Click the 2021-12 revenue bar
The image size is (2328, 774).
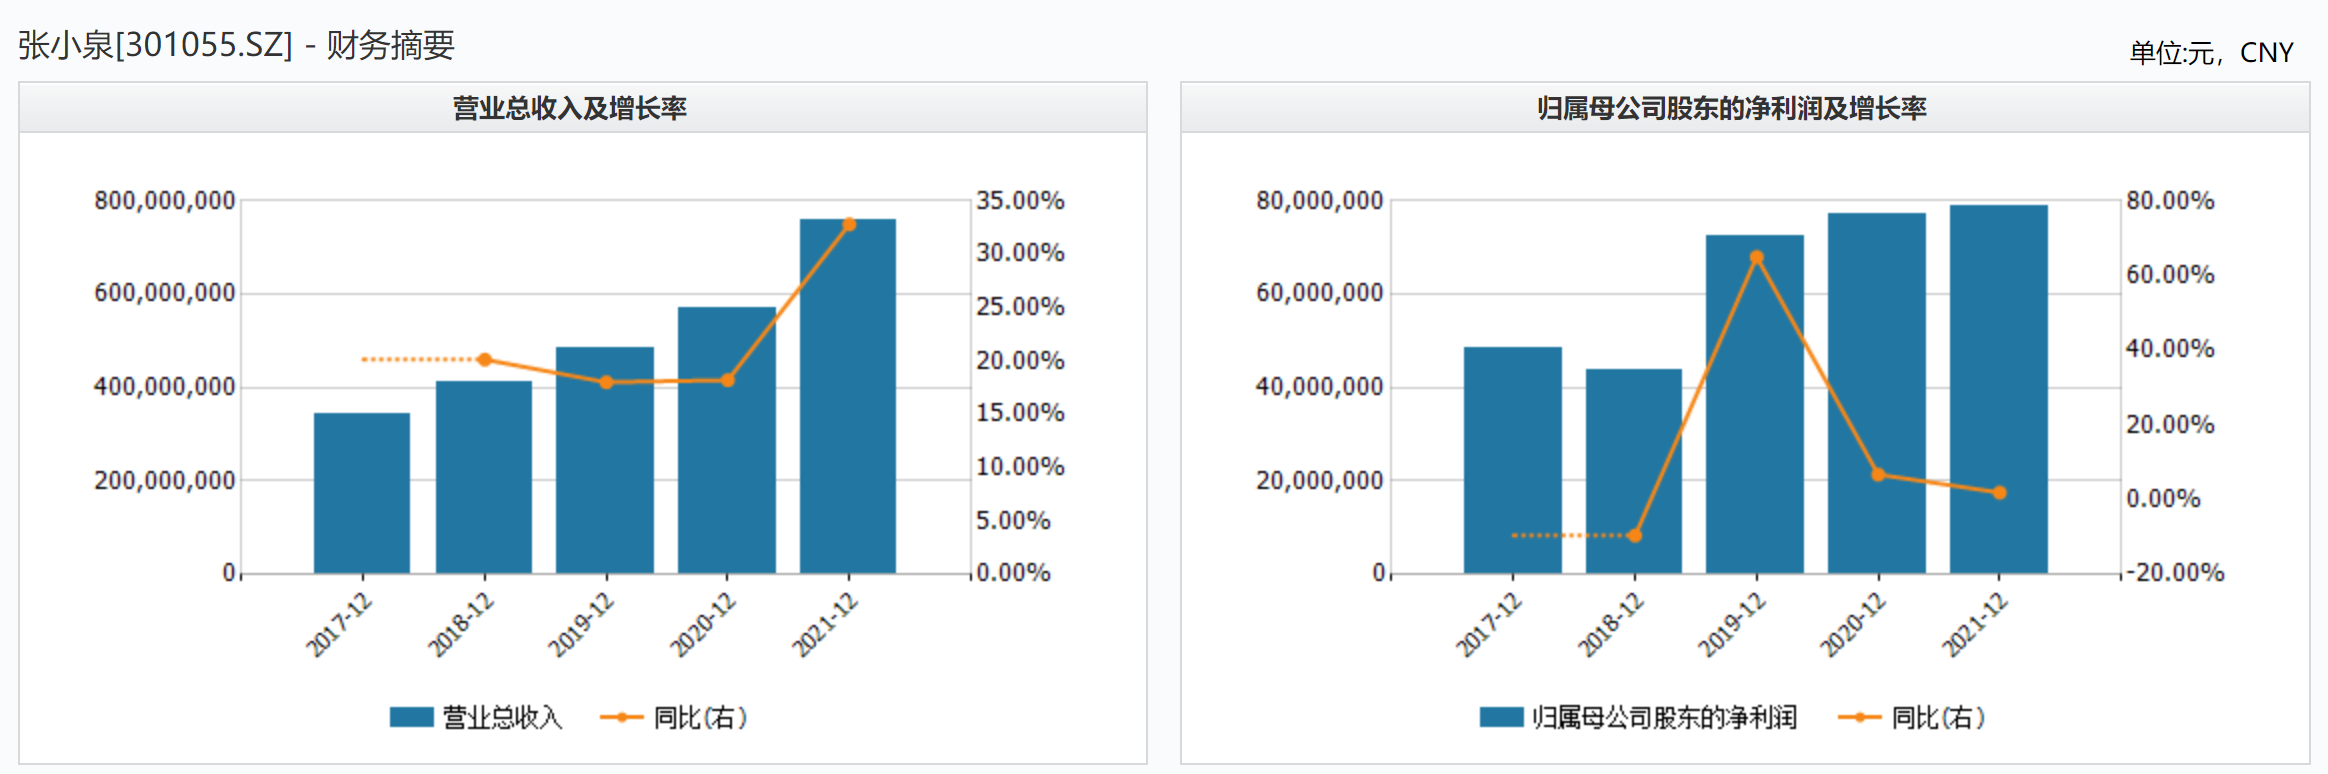(848, 396)
